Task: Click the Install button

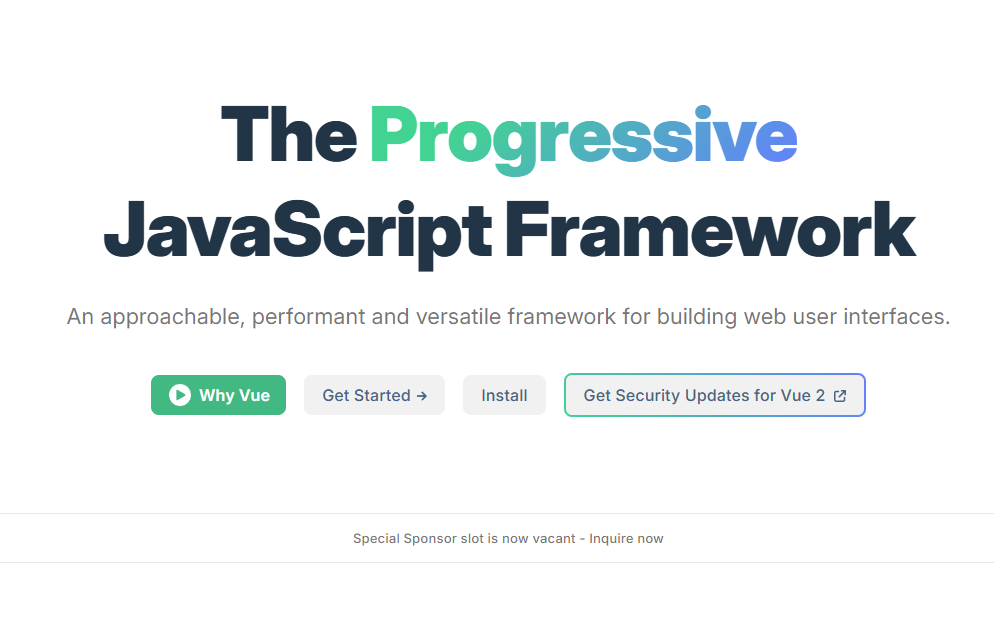Action: (x=504, y=395)
